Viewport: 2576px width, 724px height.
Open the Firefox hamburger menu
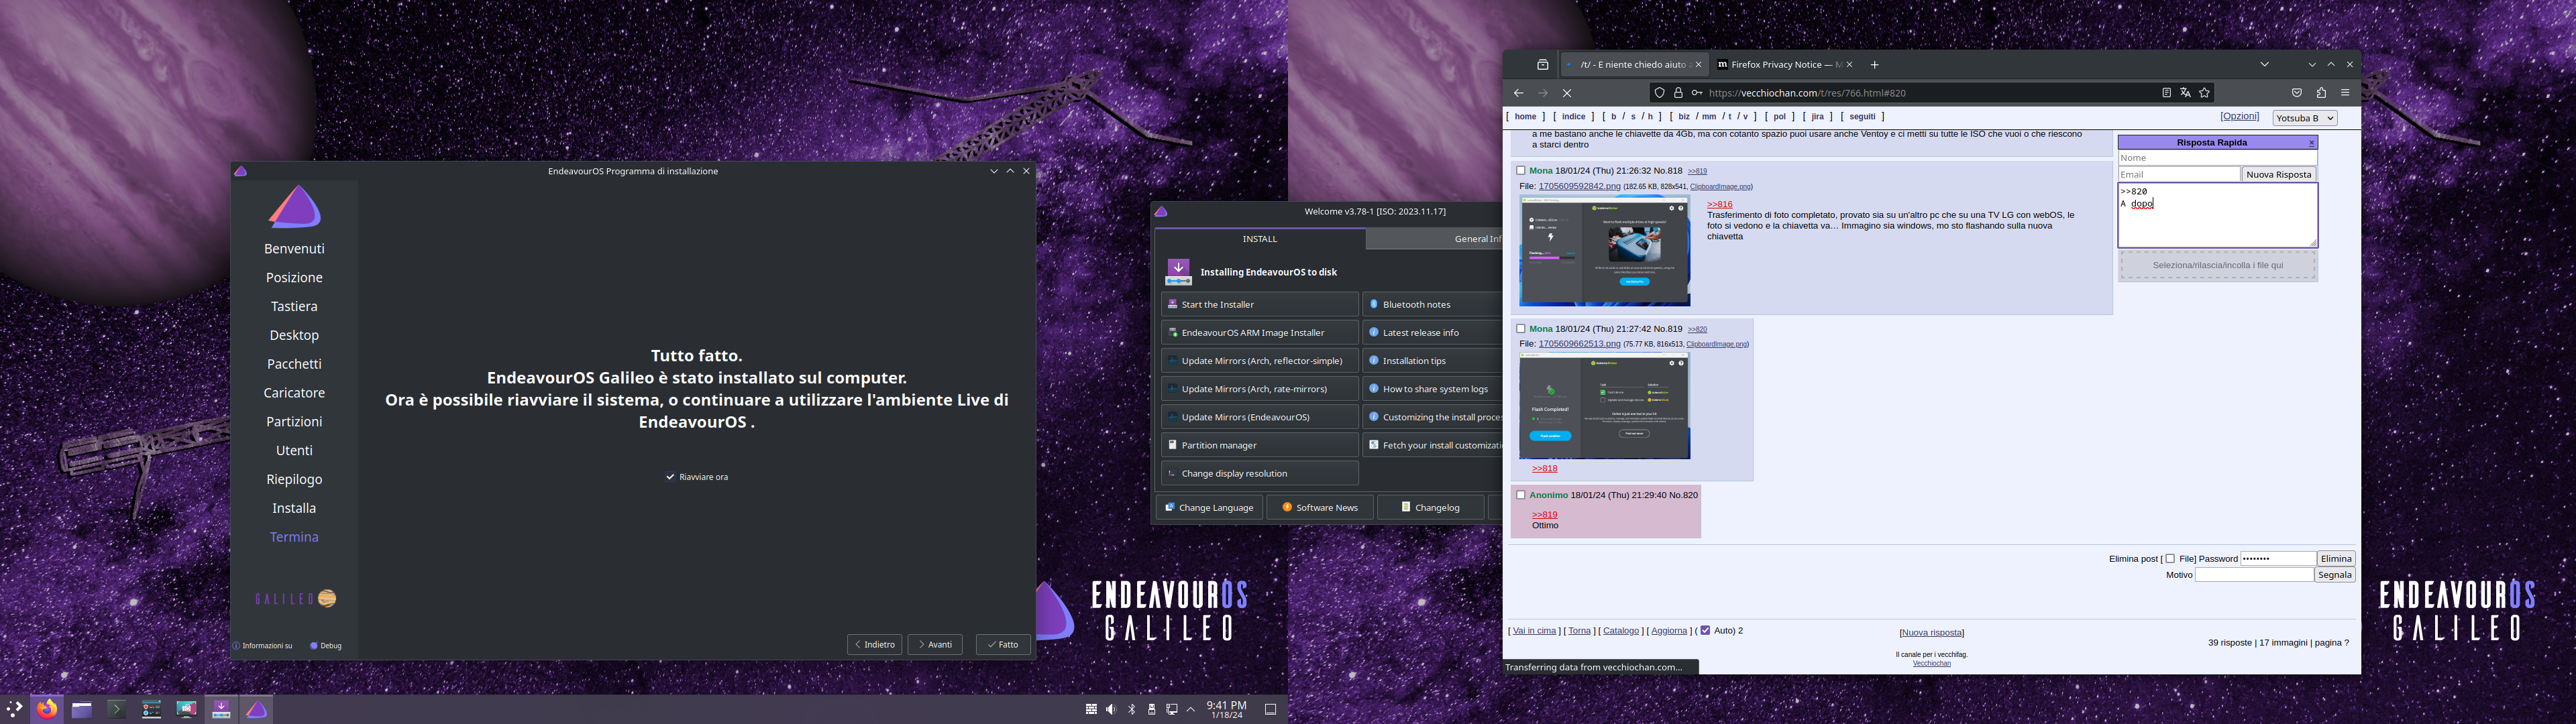click(x=2345, y=93)
